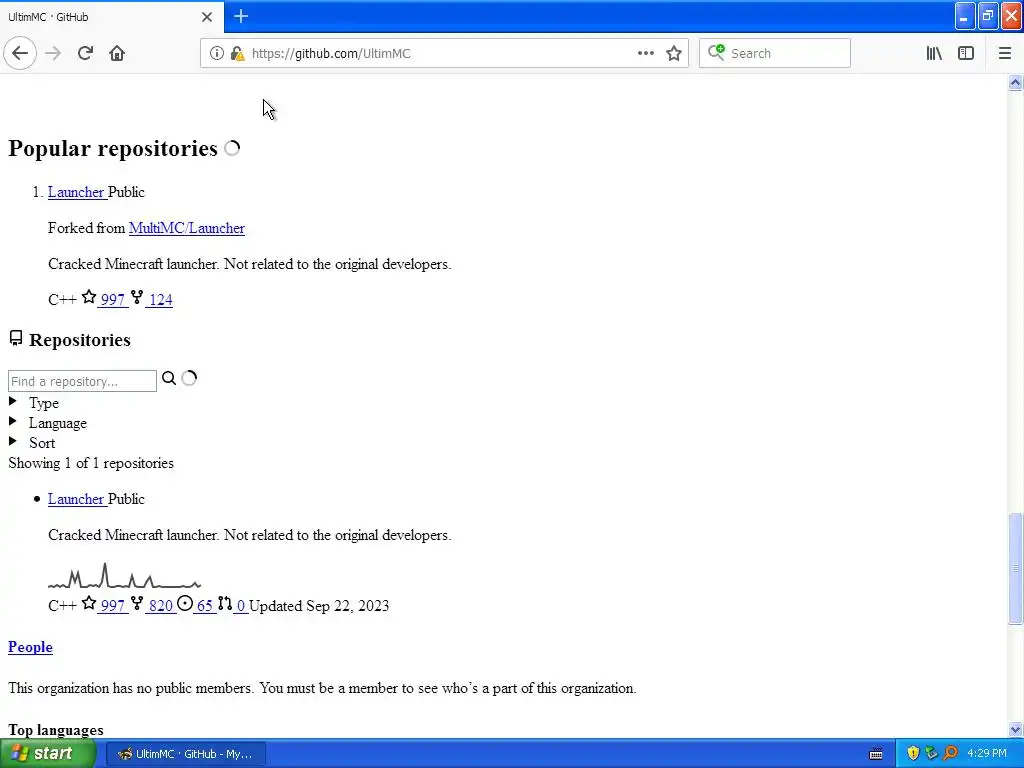Click the commit activity sparkline graph
The height and width of the screenshot is (768, 1024).
124,575
